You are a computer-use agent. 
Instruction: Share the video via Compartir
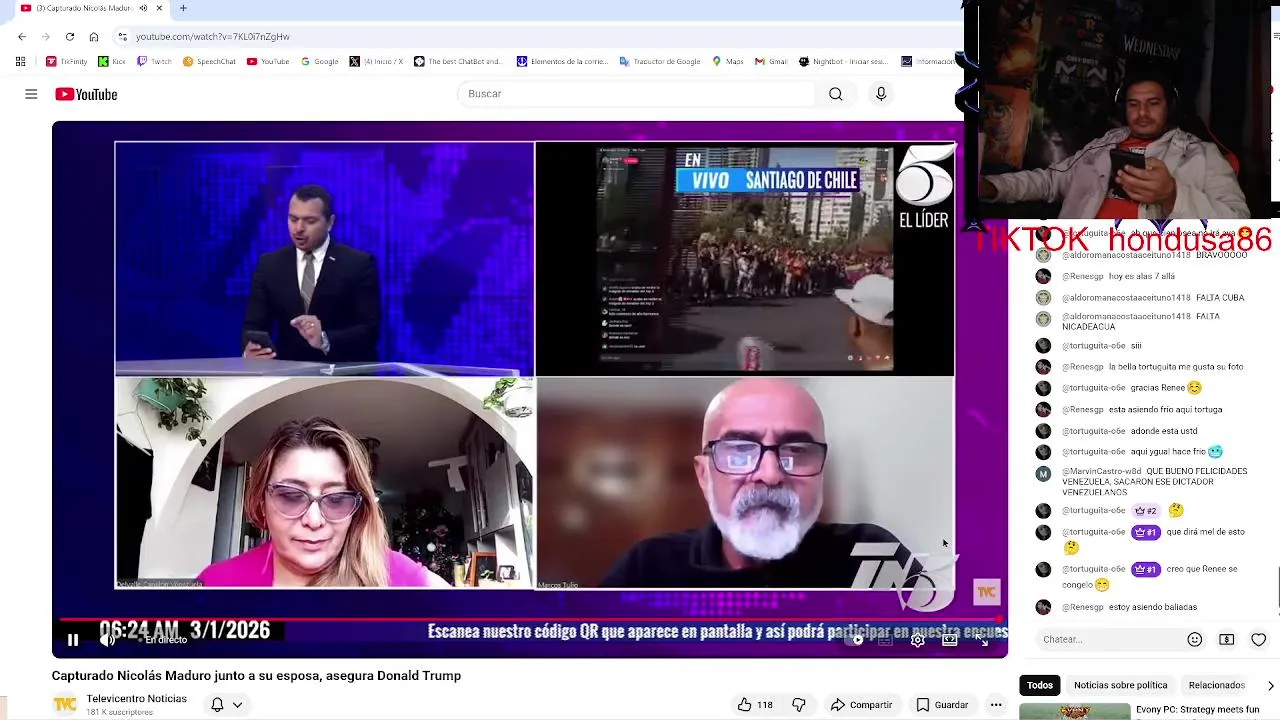coord(861,705)
